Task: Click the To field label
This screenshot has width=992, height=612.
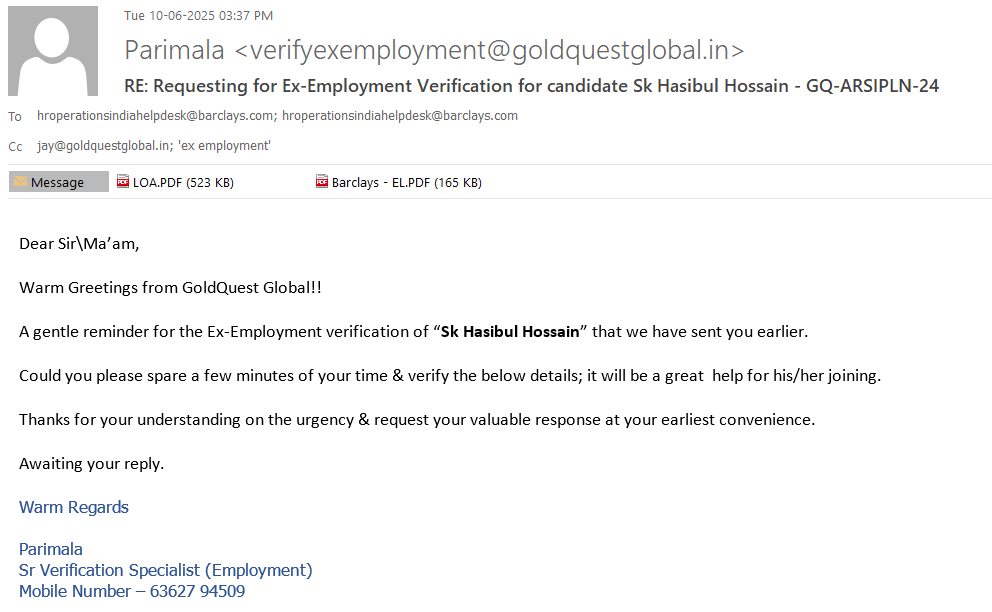Action: (15, 117)
